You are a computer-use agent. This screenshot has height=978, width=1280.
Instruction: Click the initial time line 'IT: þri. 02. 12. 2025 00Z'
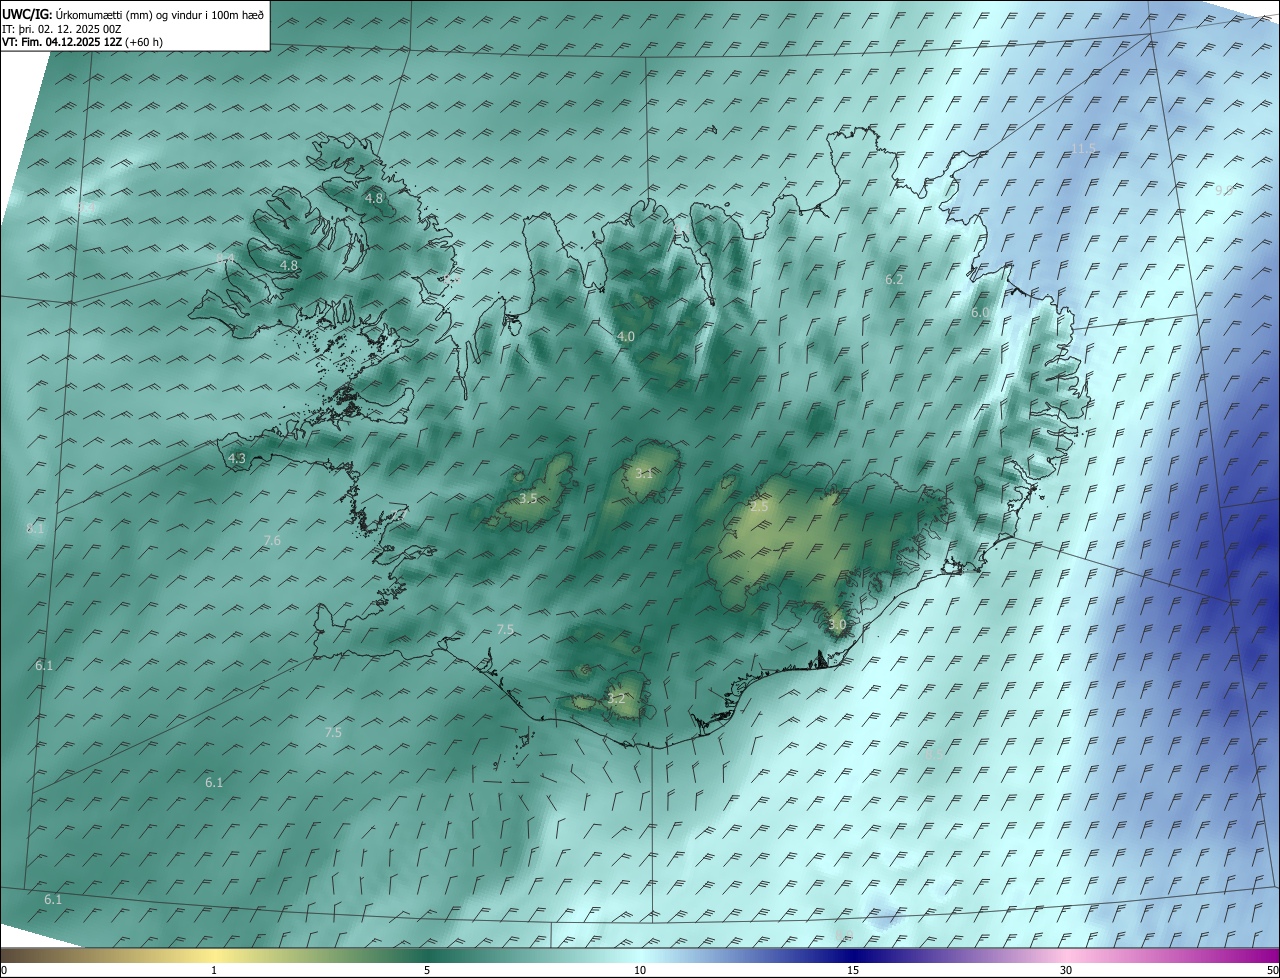point(62,28)
